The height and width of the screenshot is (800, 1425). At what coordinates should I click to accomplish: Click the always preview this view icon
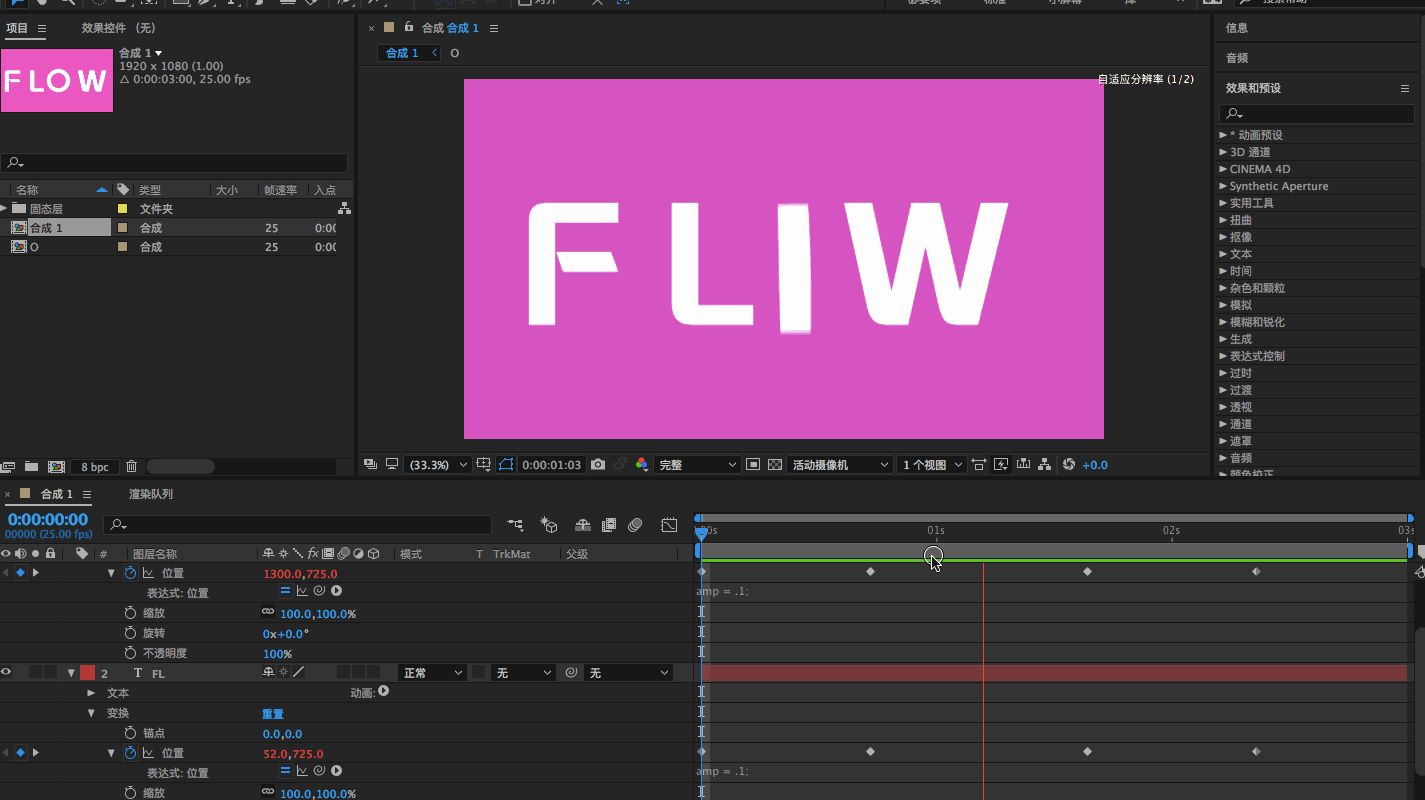click(371, 465)
